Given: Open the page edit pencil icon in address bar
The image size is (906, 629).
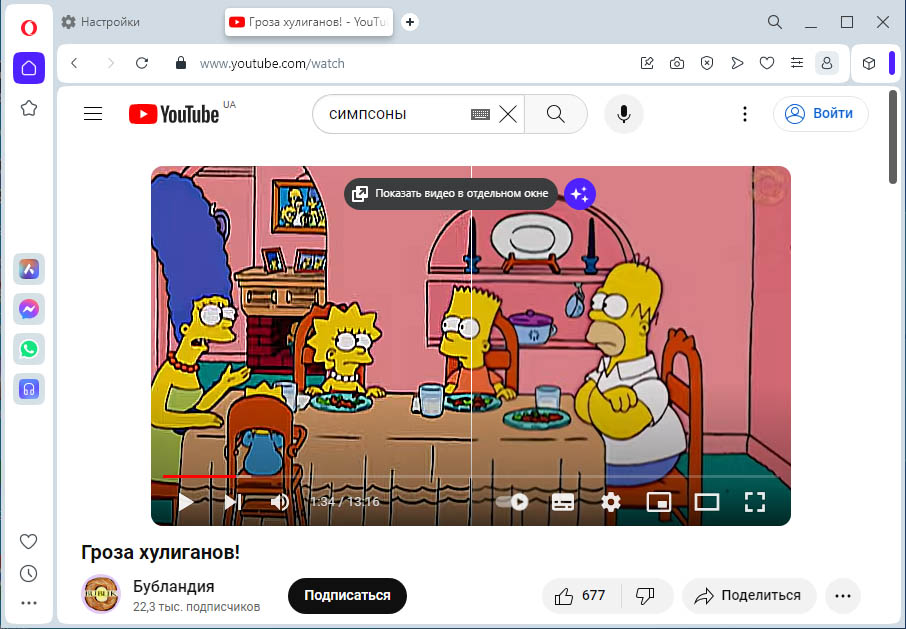Looking at the screenshot, I should [x=647, y=63].
